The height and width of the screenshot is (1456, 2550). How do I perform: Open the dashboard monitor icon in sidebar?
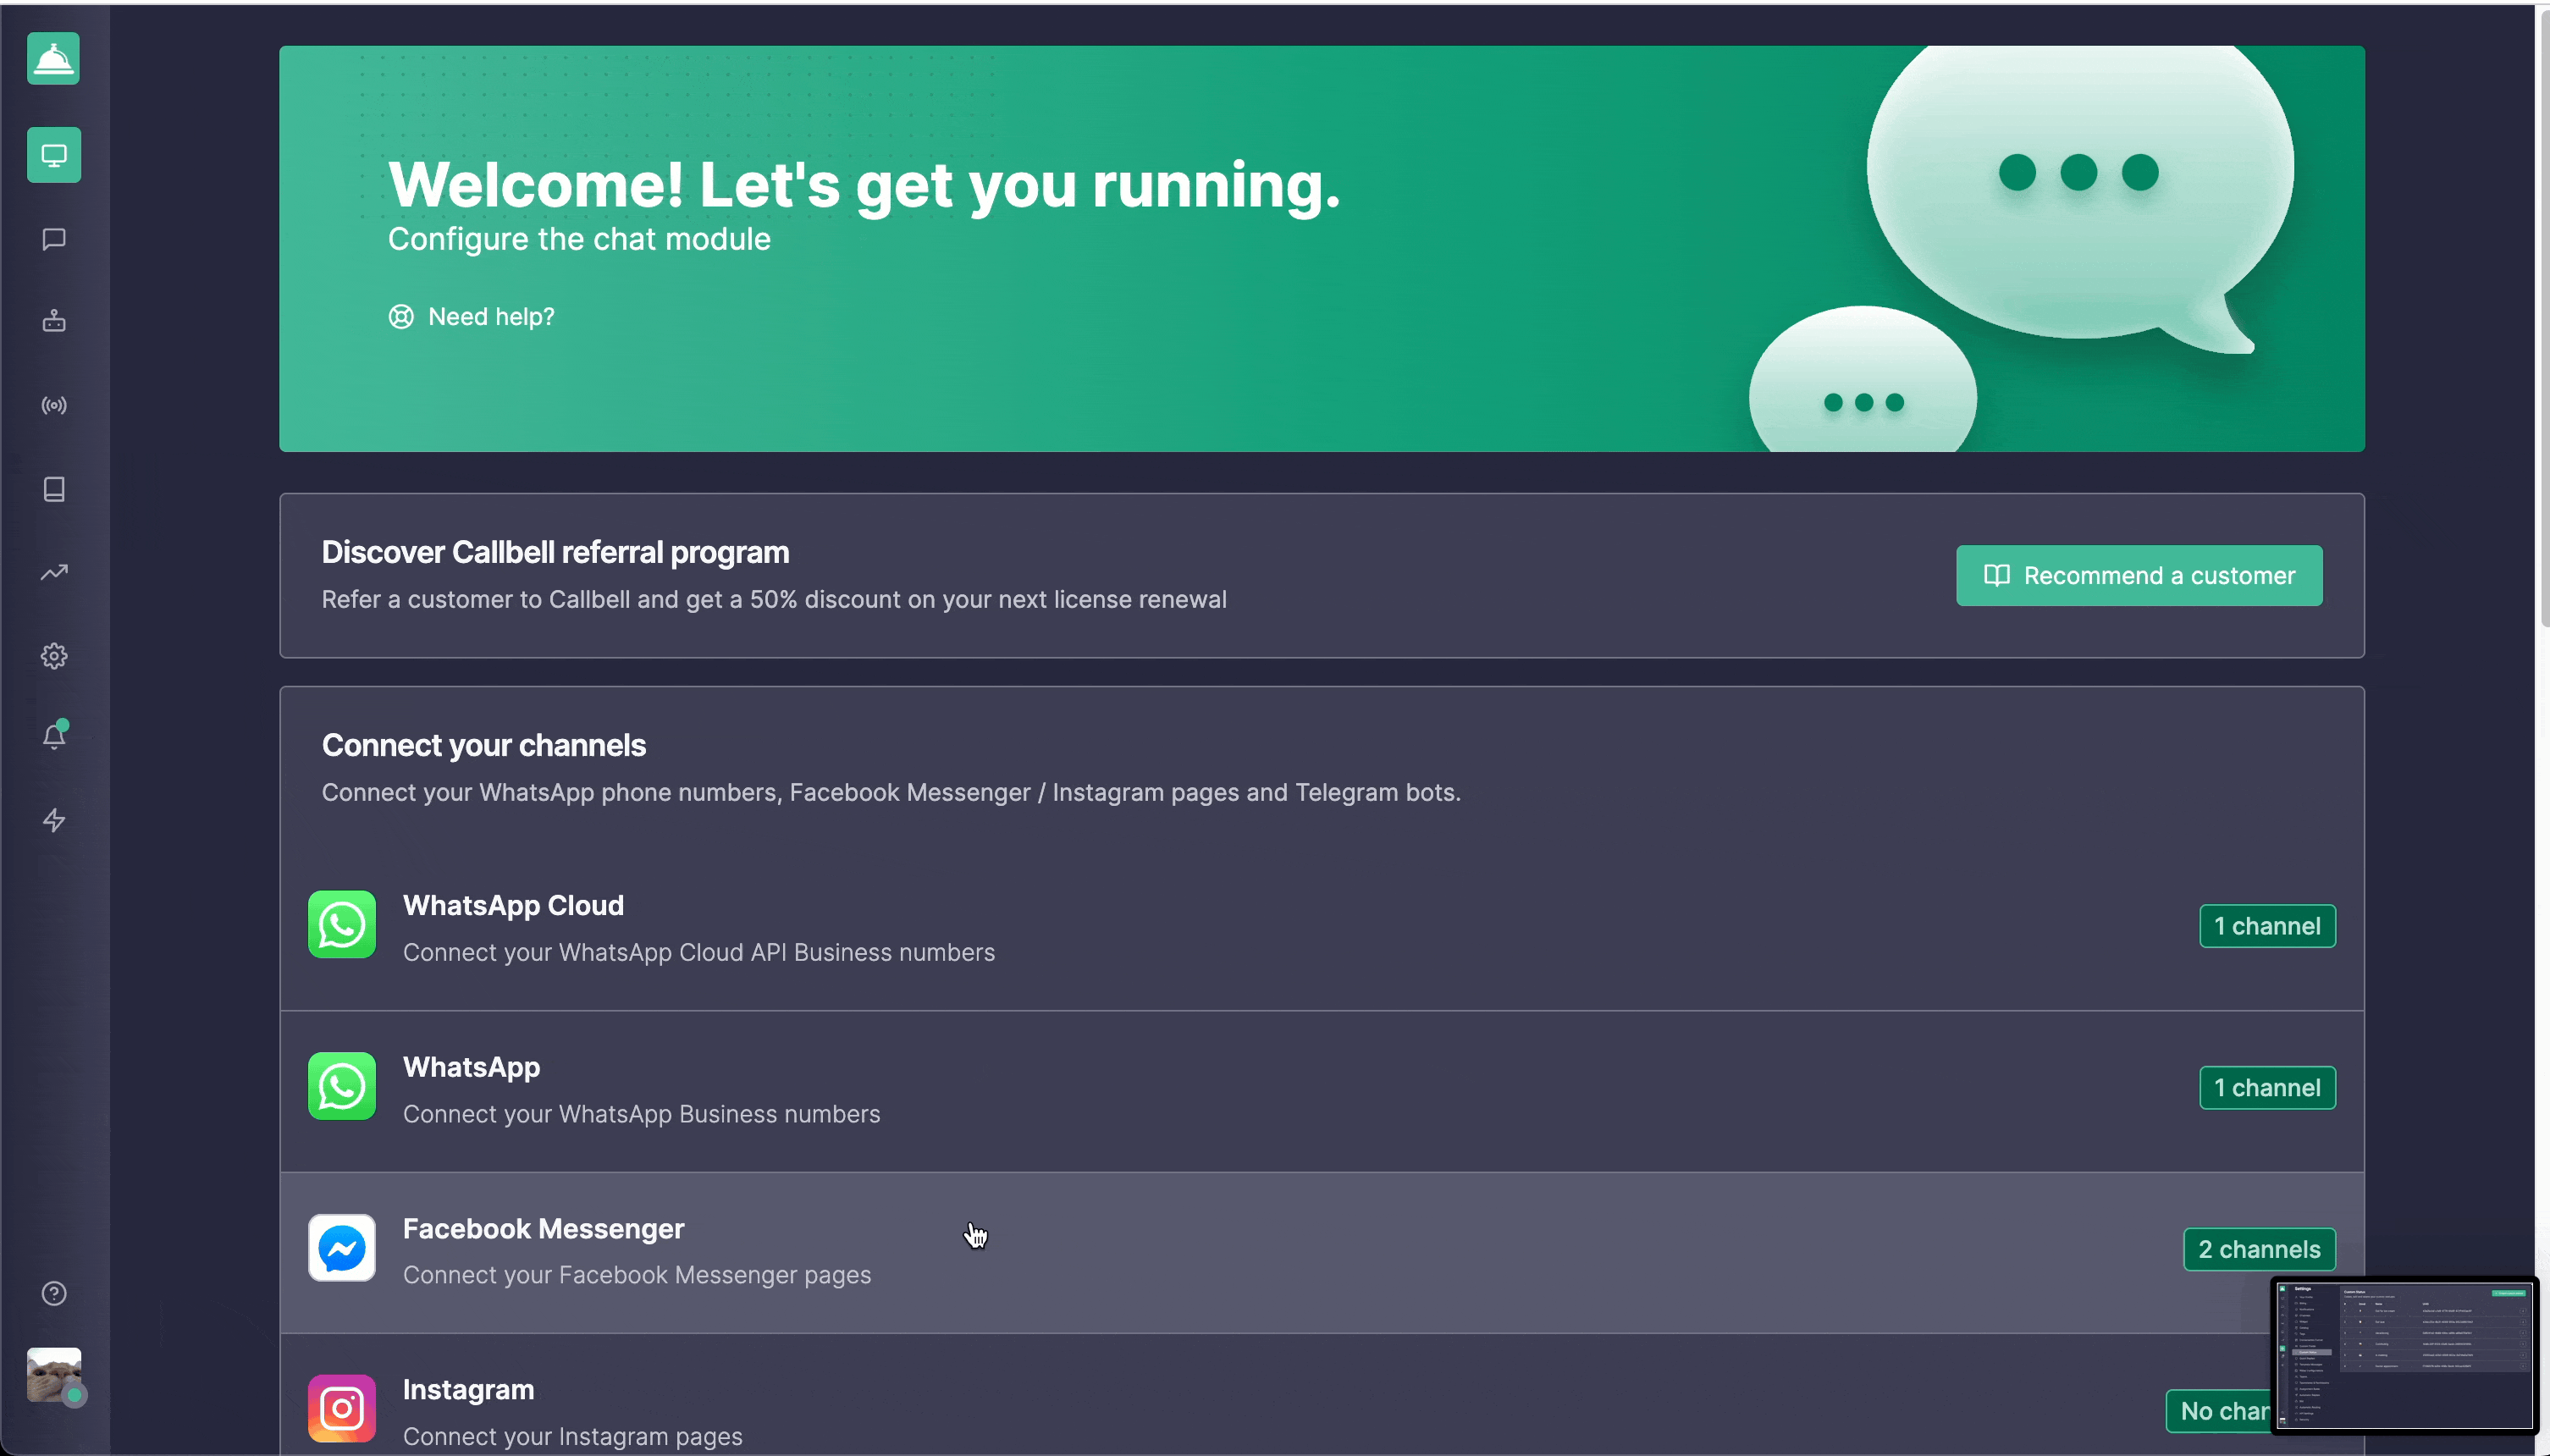54,155
